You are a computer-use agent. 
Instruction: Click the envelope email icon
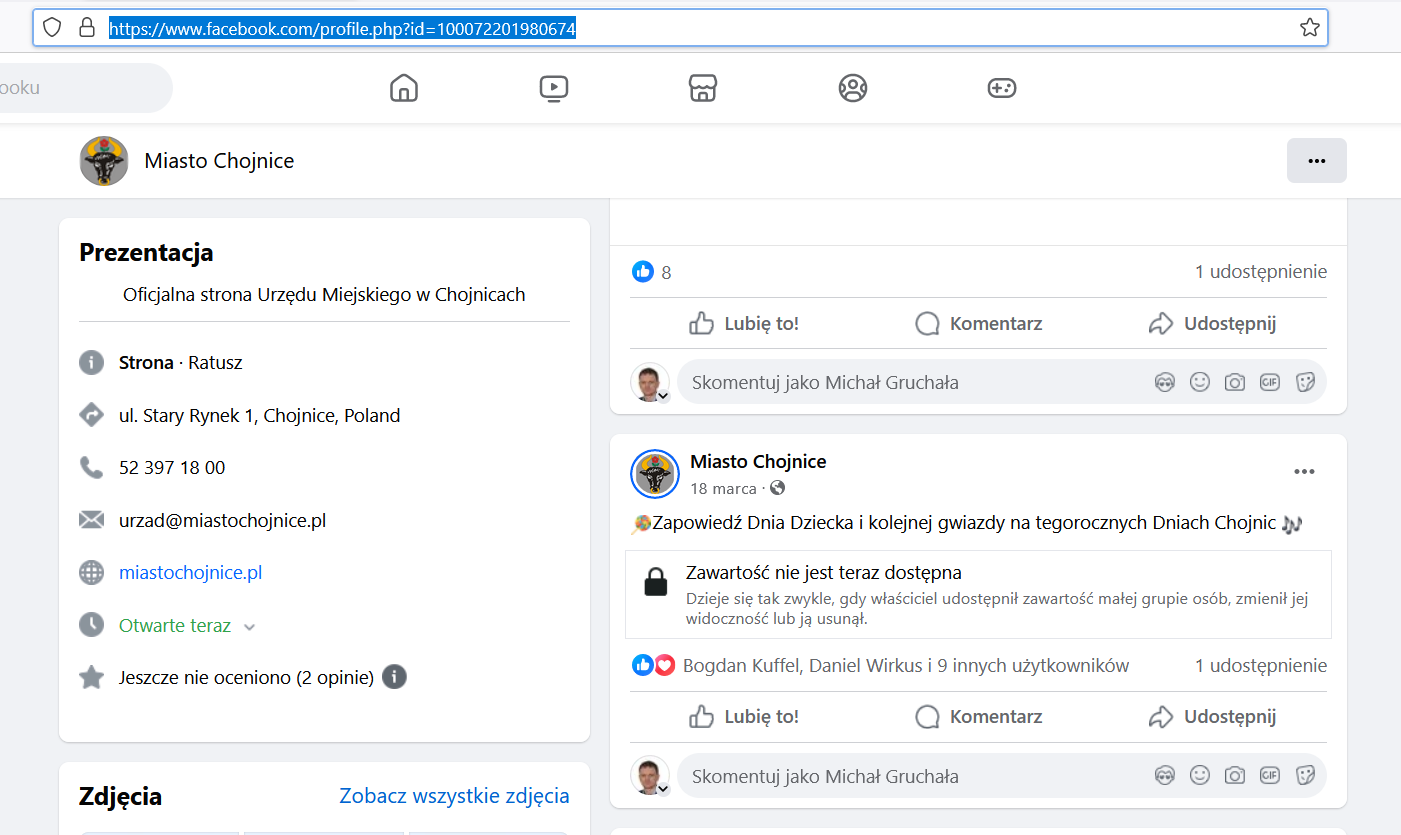(91, 520)
